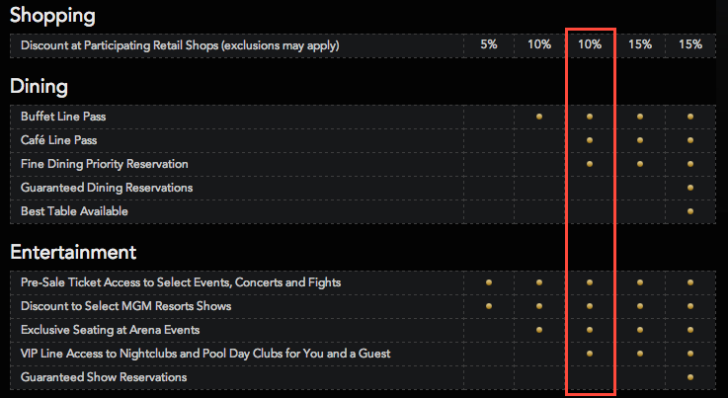Click the Shopping section heading
Image resolution: width=728 pixels, height=398 pixels.
tap(52, 15)
